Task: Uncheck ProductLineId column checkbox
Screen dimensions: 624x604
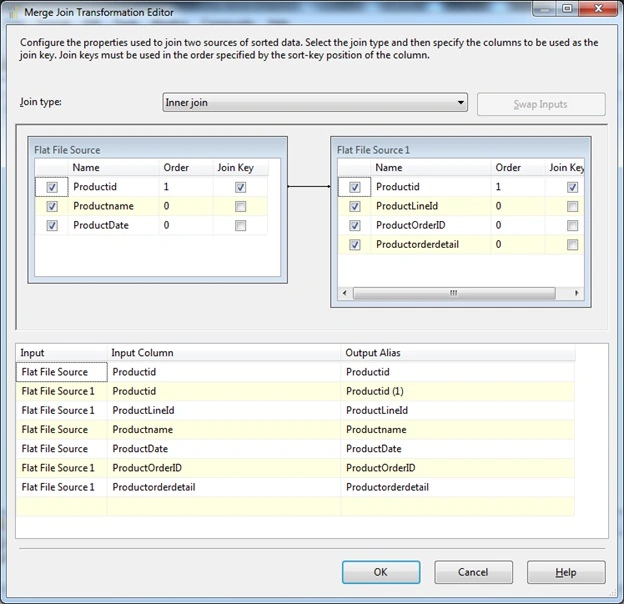Action: click(355, 206)
